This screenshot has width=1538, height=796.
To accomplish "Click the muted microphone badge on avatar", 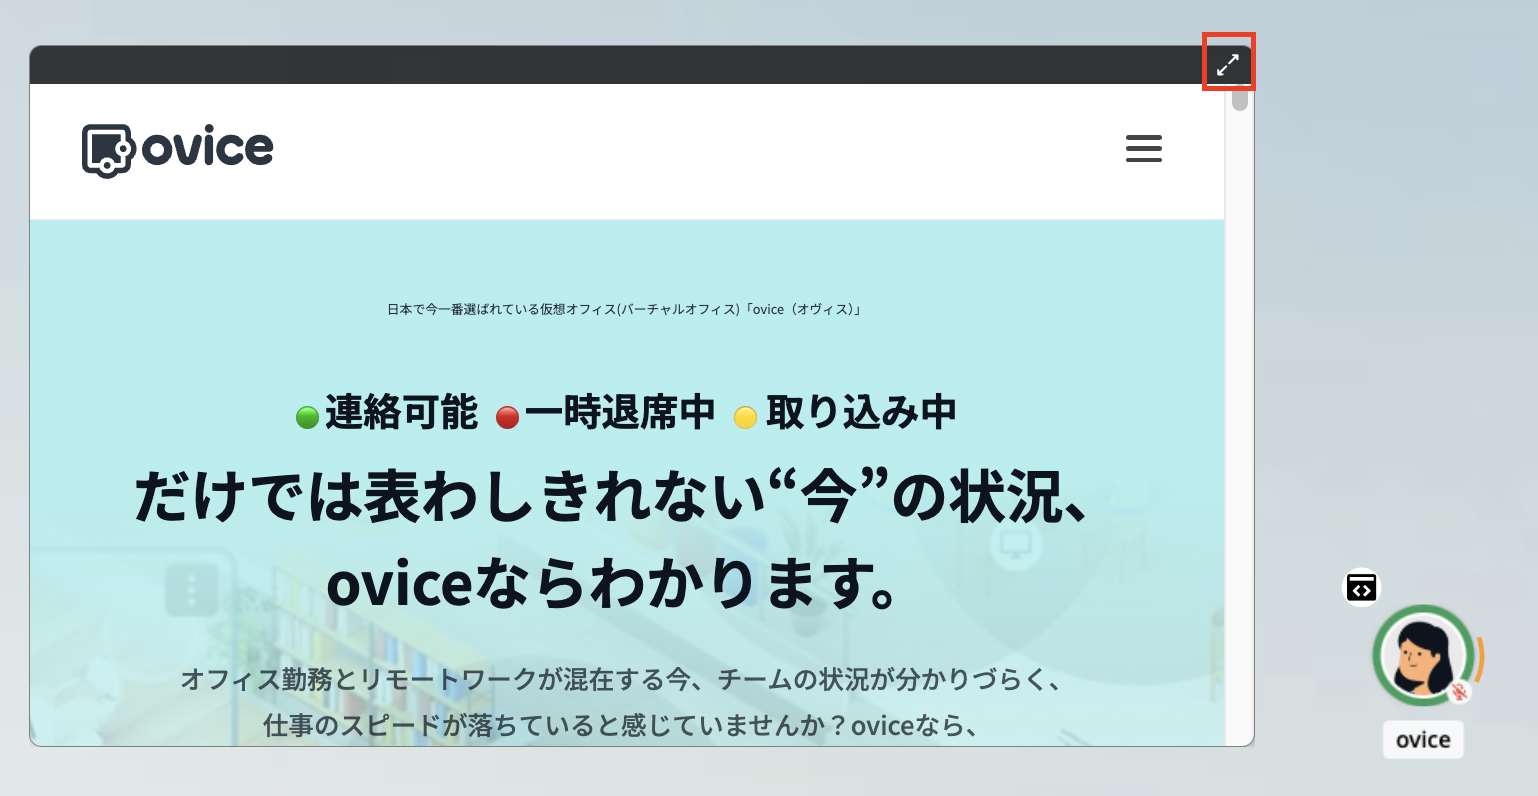I will click(x=1460, y=691).
